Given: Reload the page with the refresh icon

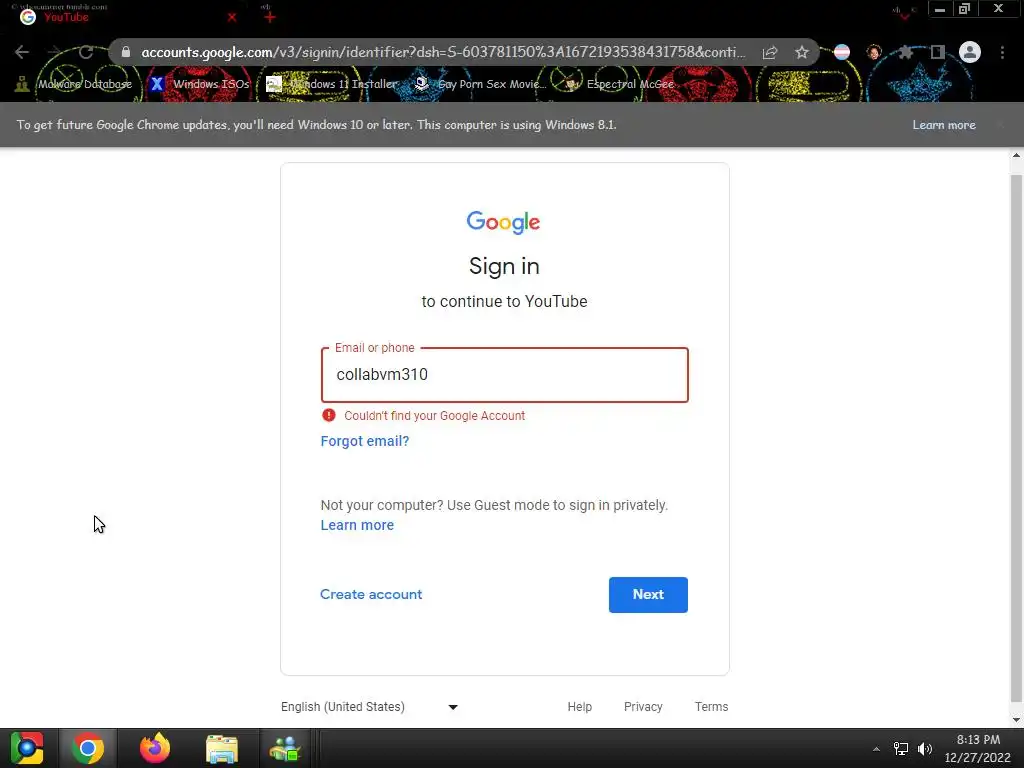Looking at the screenshot, I should (x=86, y=52).
